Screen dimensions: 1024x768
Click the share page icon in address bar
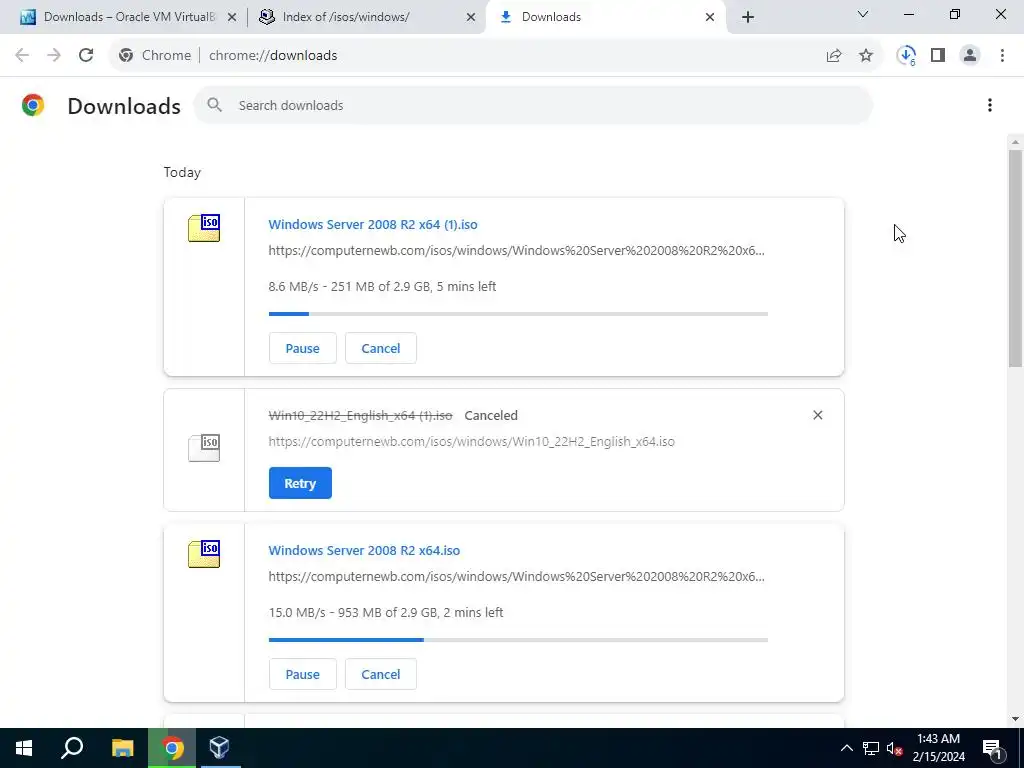click(x=834, y=56)
